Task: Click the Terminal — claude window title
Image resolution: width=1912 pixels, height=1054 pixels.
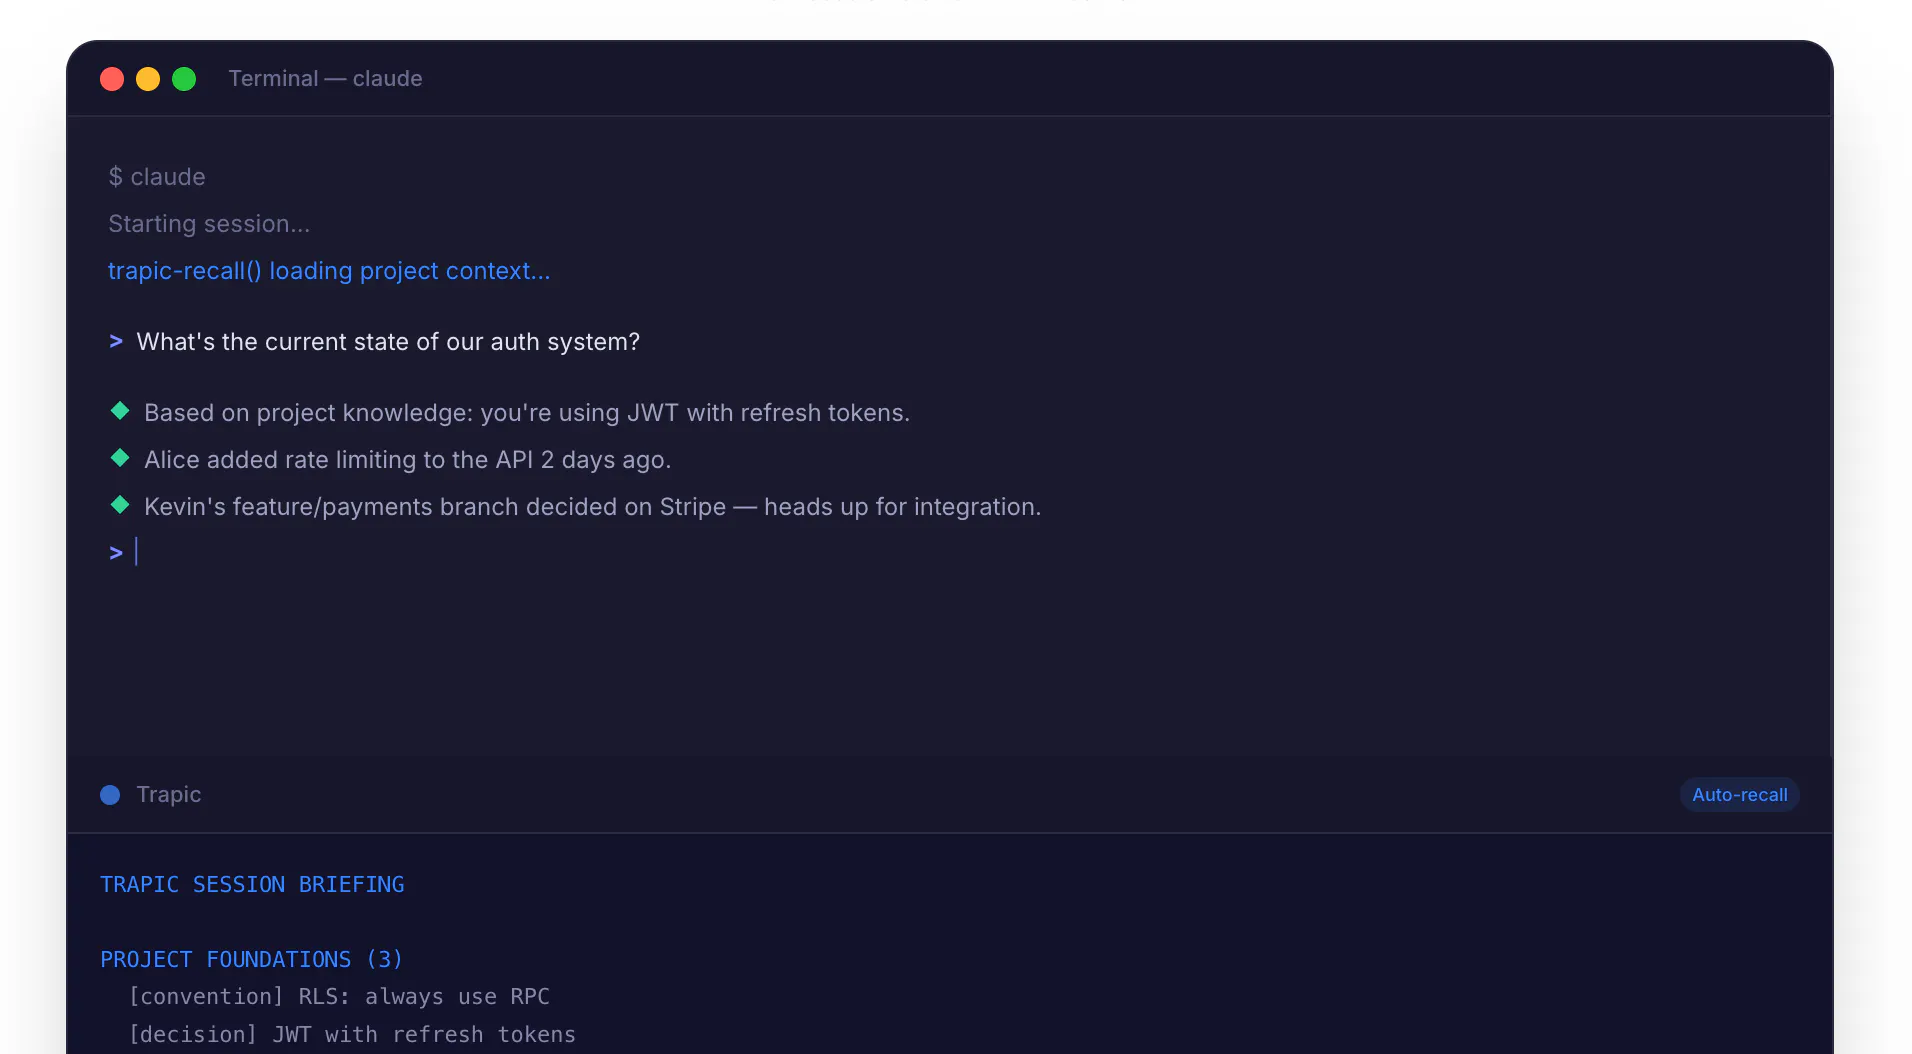Action: click(x=325, y=78)
